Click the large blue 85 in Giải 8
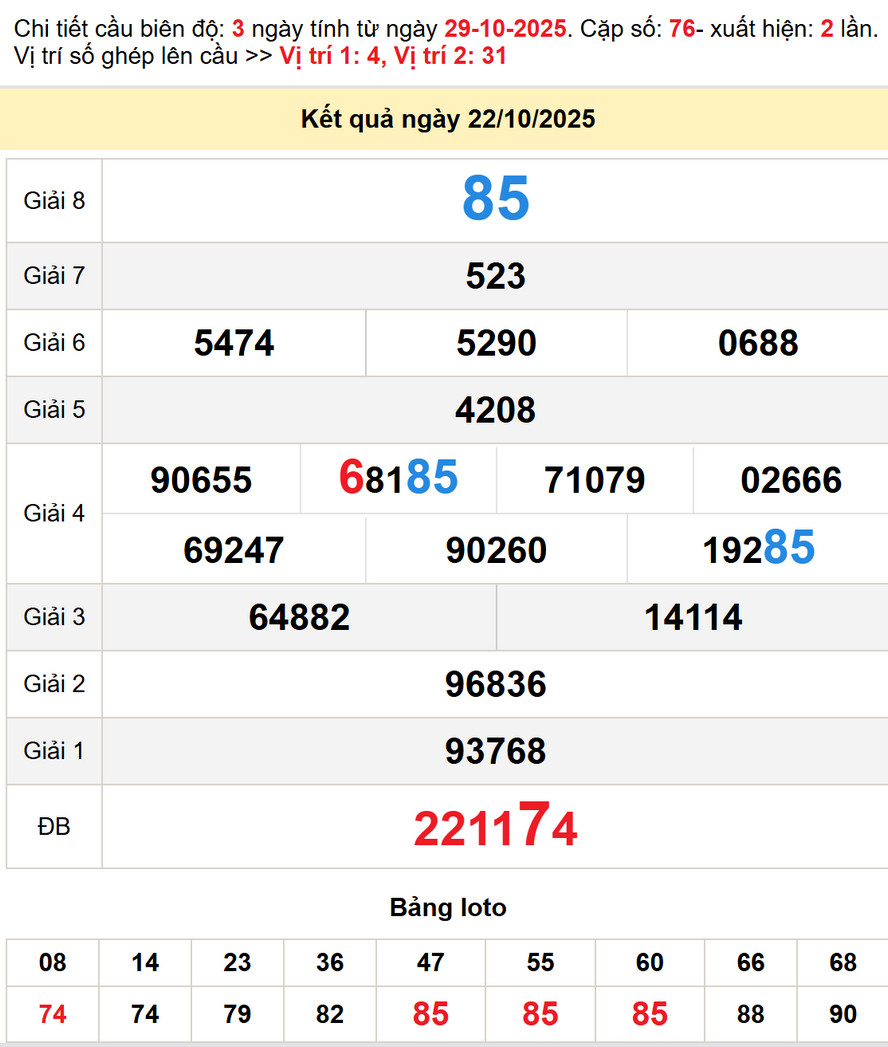Image resolution: width=888 pixels, height=1047 pixels. click(x=495, y=199)
